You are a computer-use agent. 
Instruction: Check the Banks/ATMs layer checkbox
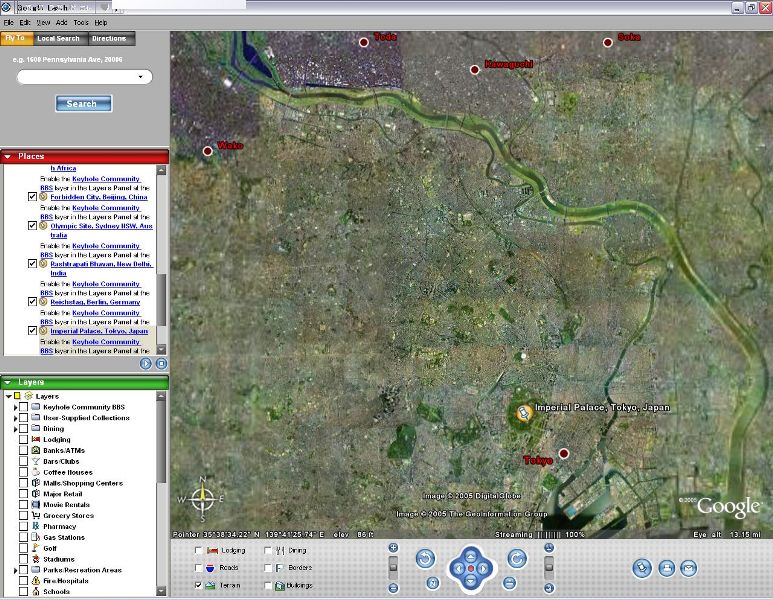click(x=23, y=450)
